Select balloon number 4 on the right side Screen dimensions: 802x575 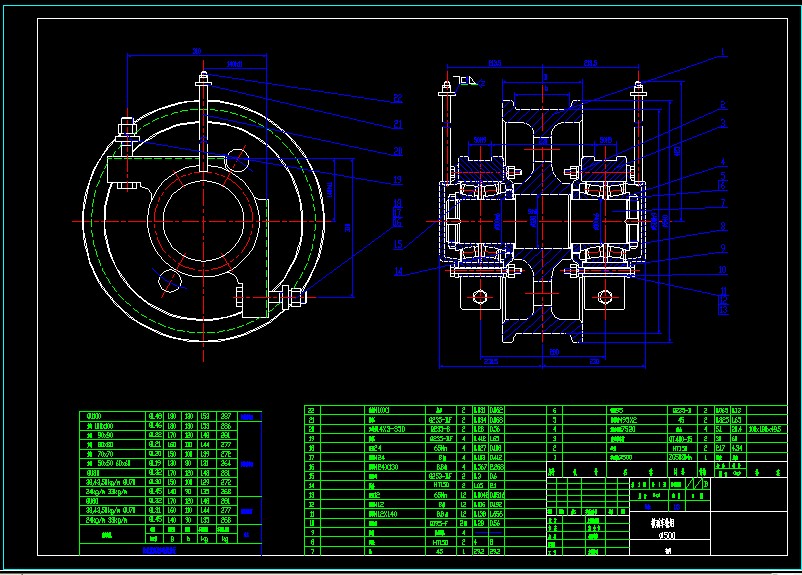tap(723, 162)
